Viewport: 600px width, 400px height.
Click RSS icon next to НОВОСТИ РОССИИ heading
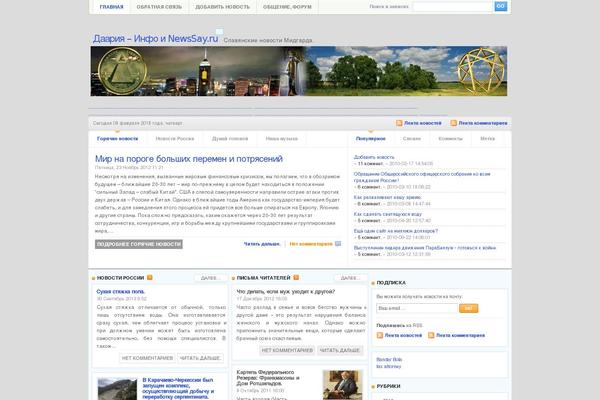pos(150,278)
